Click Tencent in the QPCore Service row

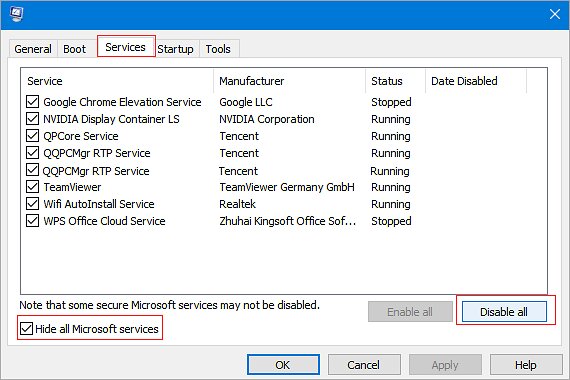click(239, 136)
